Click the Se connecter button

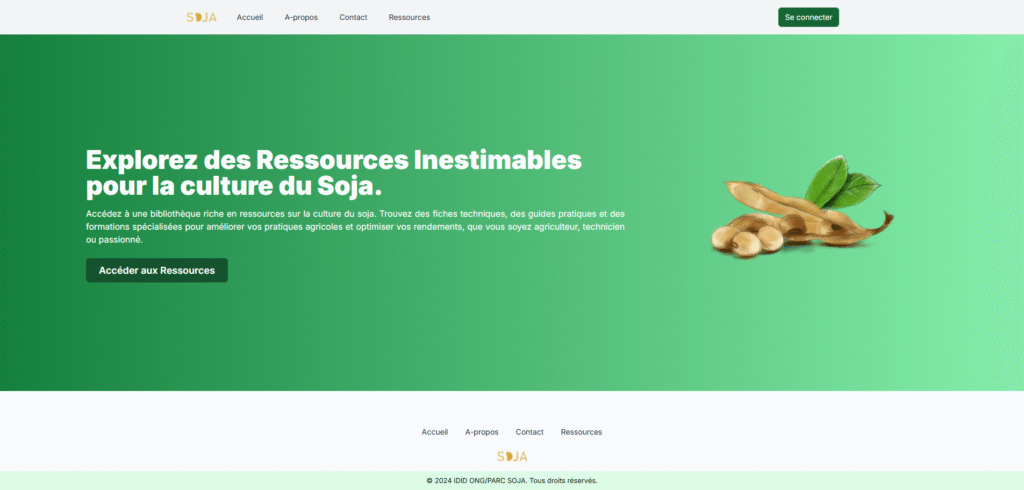pos(808,18)
